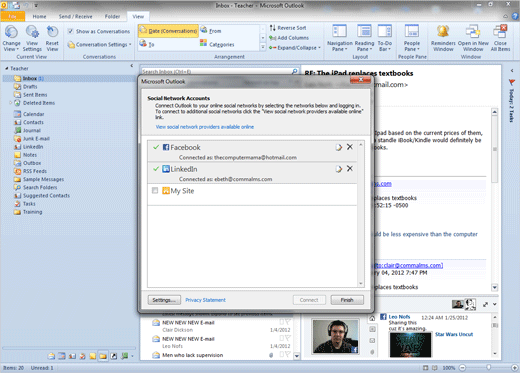Click in the Search Inbox field
Image resolution: width=520 pixels, height=373 pixels.
pos(216,71)
